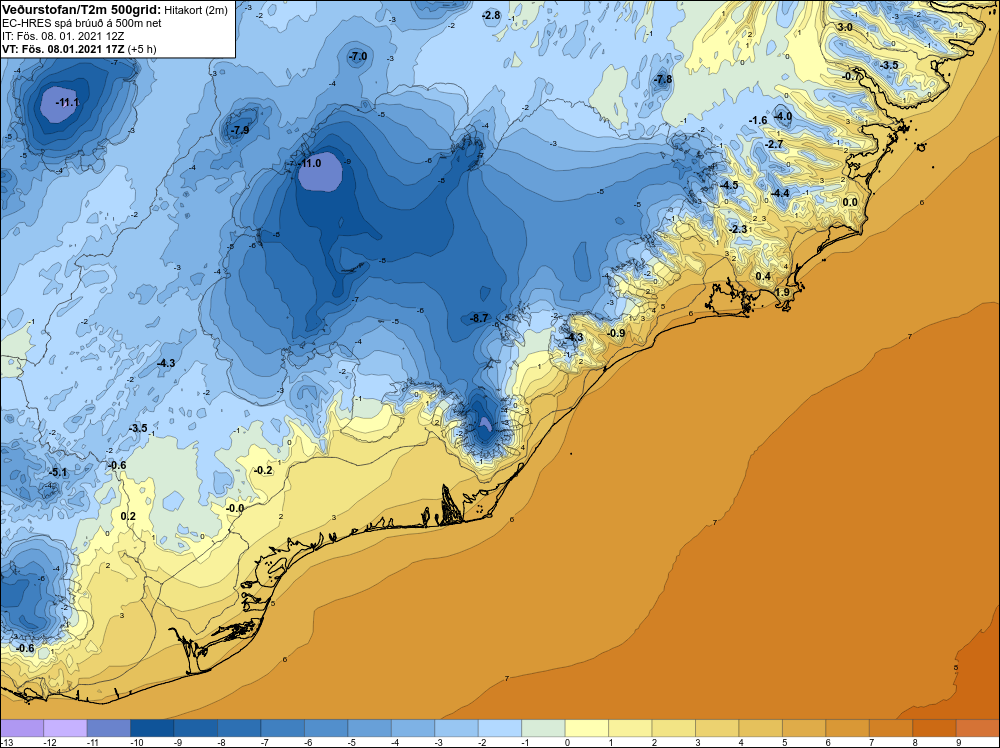Select the 0 pale yellow legend swatch

click(586, 728)
